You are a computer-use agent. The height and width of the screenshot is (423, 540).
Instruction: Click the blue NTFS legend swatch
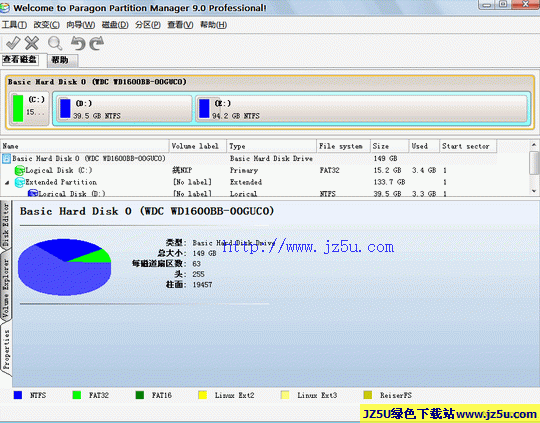tap(18, 395)
